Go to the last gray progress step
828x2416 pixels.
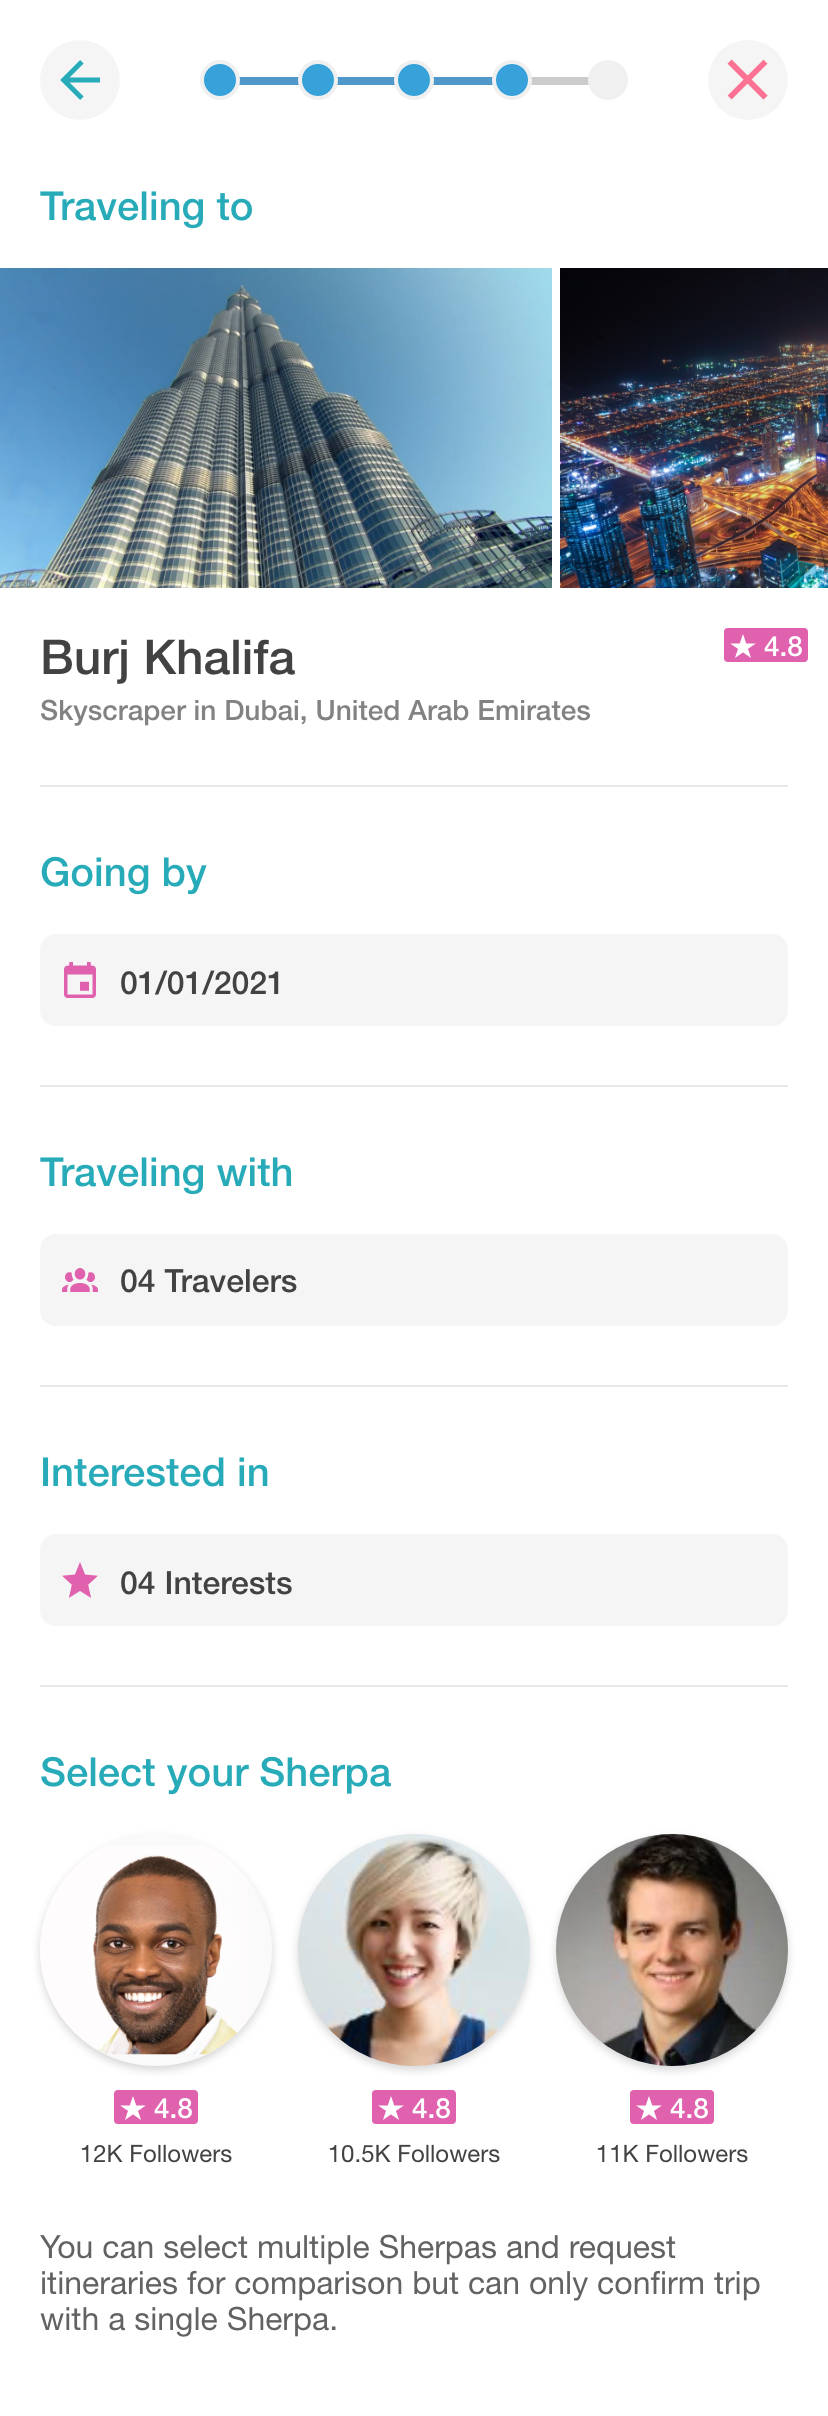click(607, 80)
